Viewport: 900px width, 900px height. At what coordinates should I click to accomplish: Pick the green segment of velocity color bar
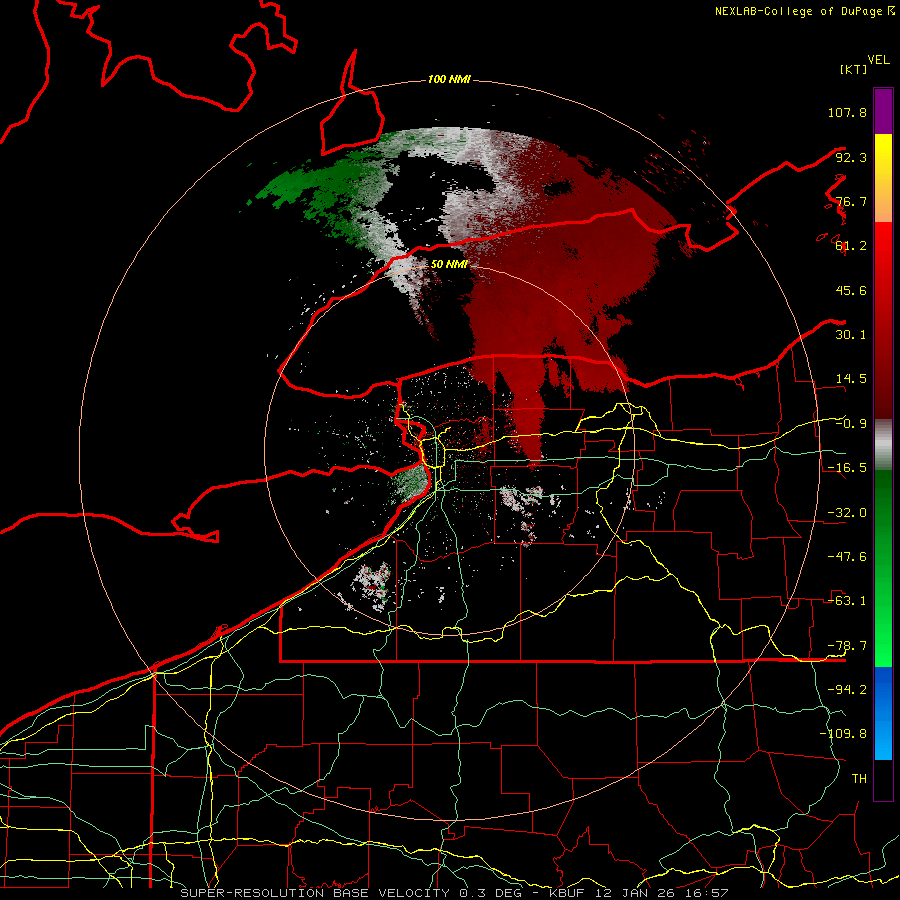click(x=883, y=568)
